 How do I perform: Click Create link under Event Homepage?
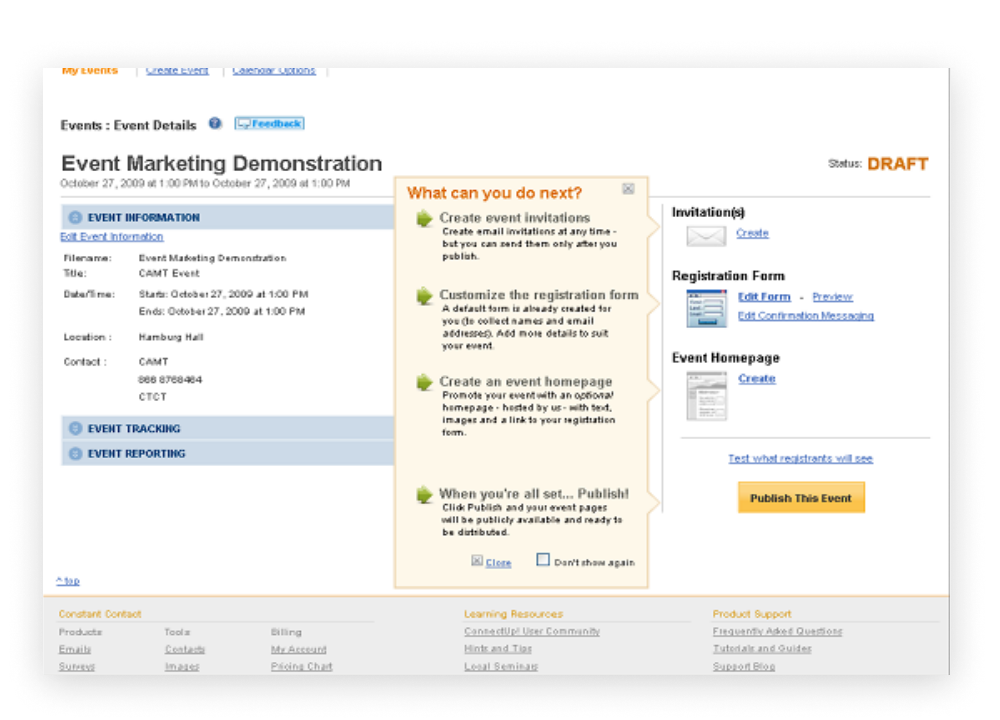click(x=757, y=378)
